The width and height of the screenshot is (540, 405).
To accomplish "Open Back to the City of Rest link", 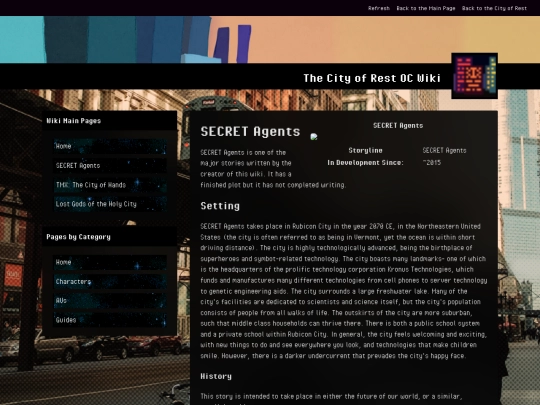I will 494,8.
